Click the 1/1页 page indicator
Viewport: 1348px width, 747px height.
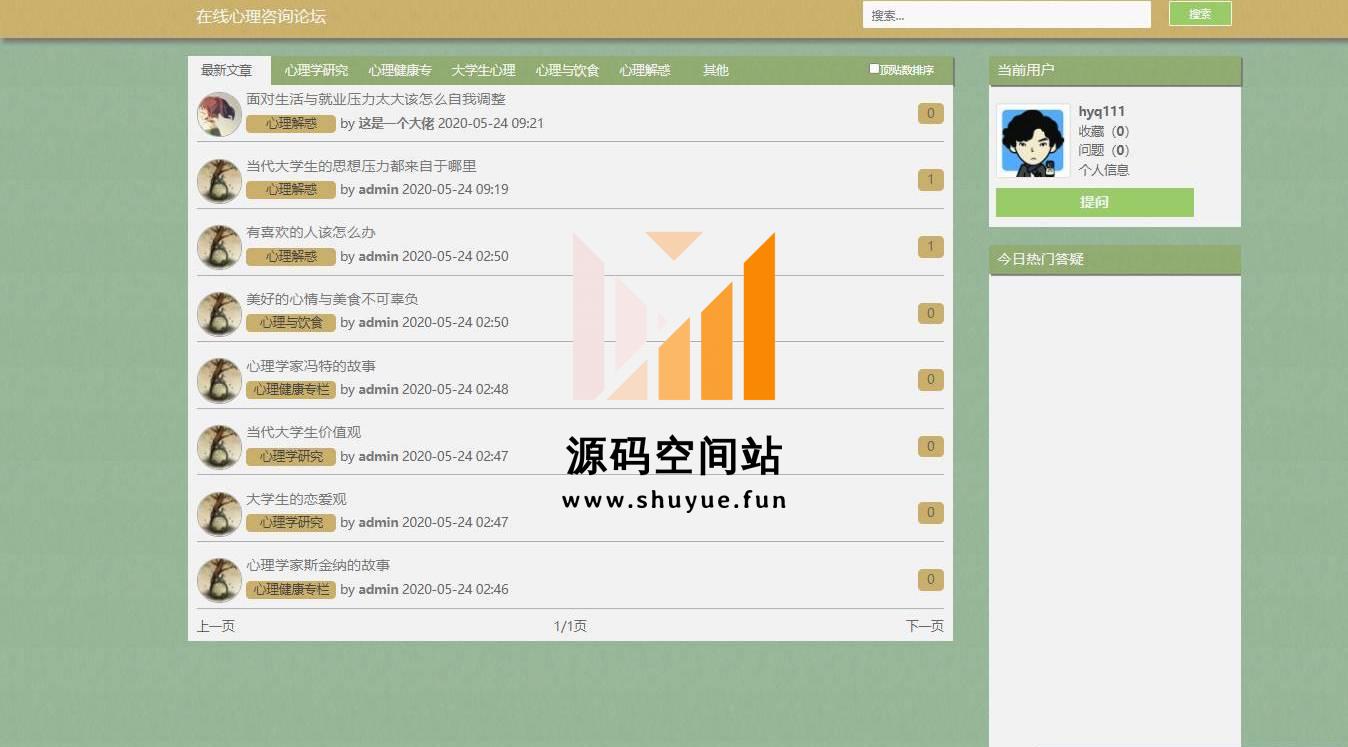pyautogui.click(x=570, y=626)
